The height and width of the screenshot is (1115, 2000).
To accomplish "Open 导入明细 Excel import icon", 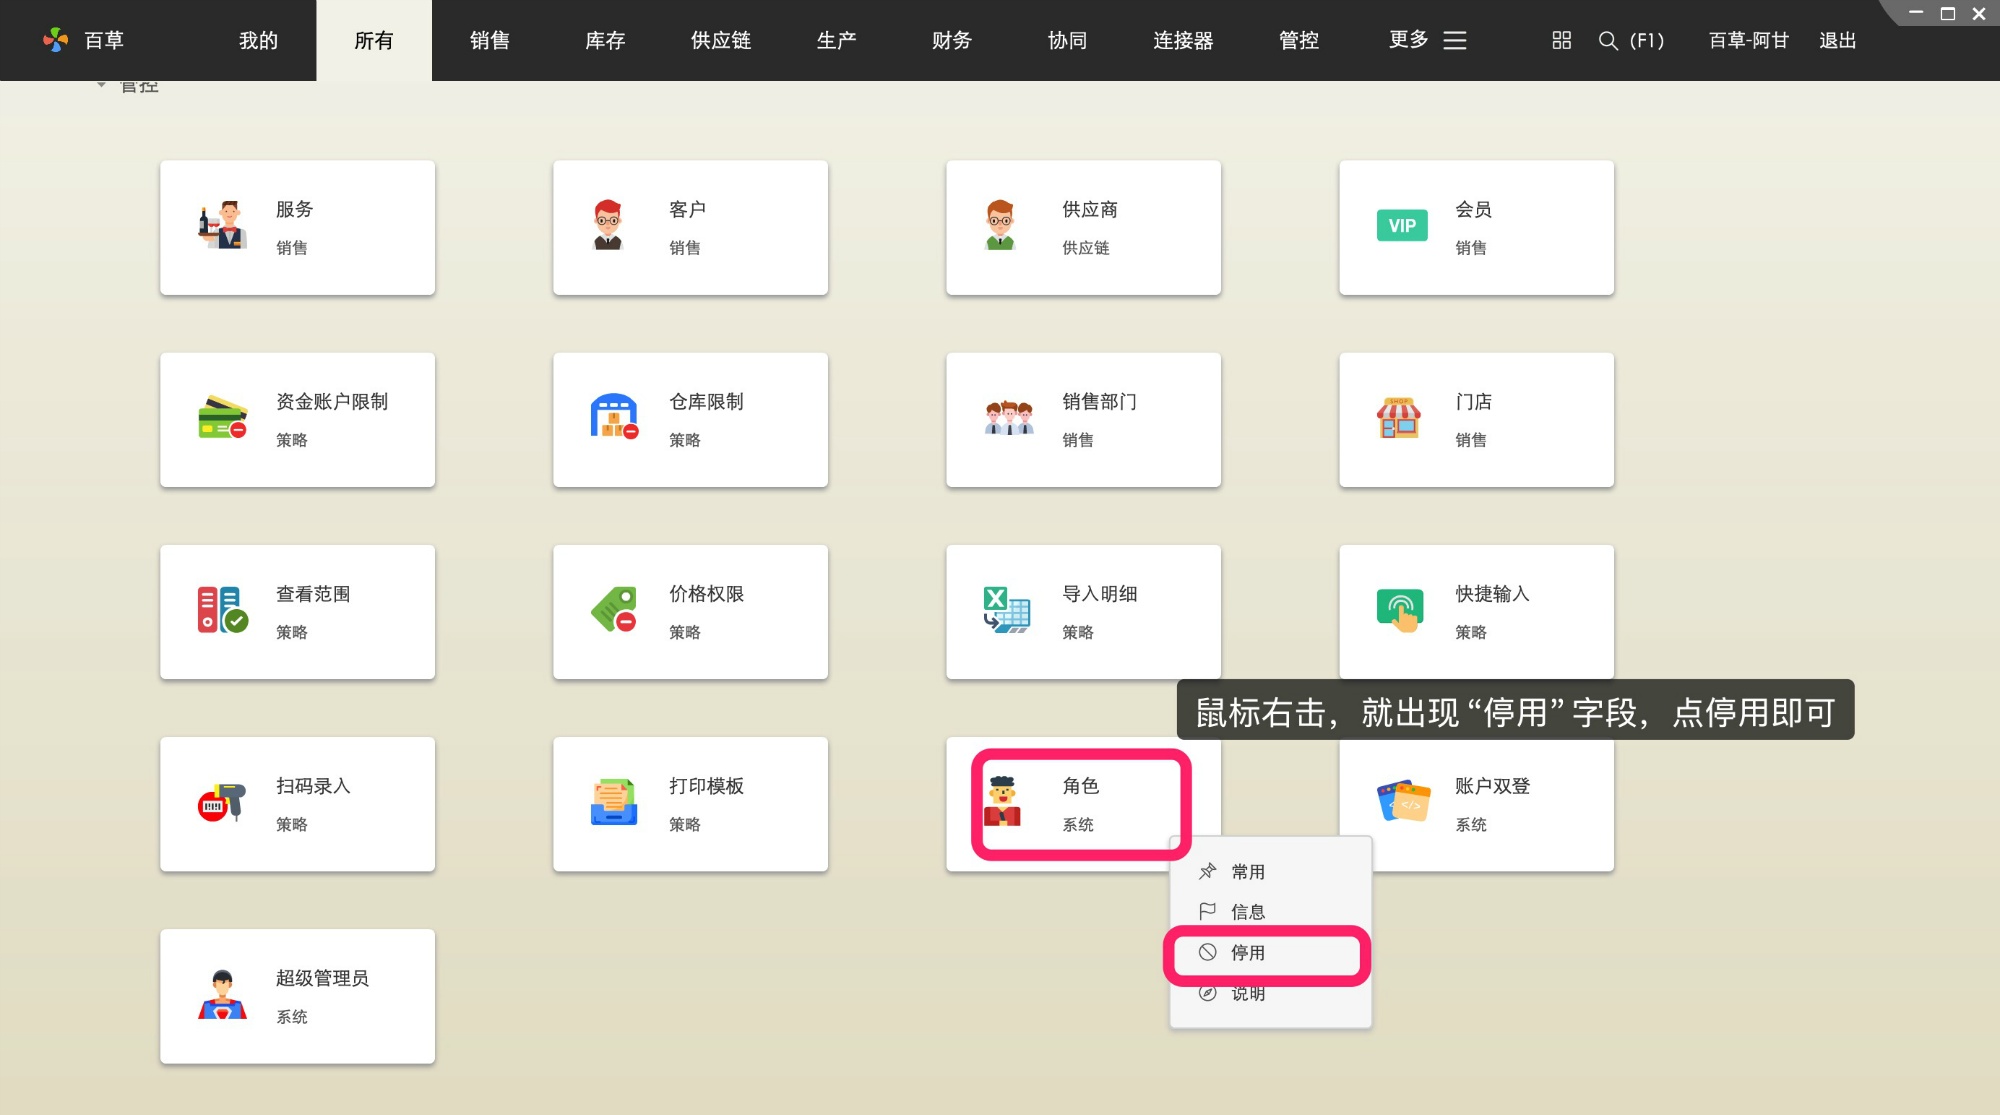I will click(x=1006, y=610).
